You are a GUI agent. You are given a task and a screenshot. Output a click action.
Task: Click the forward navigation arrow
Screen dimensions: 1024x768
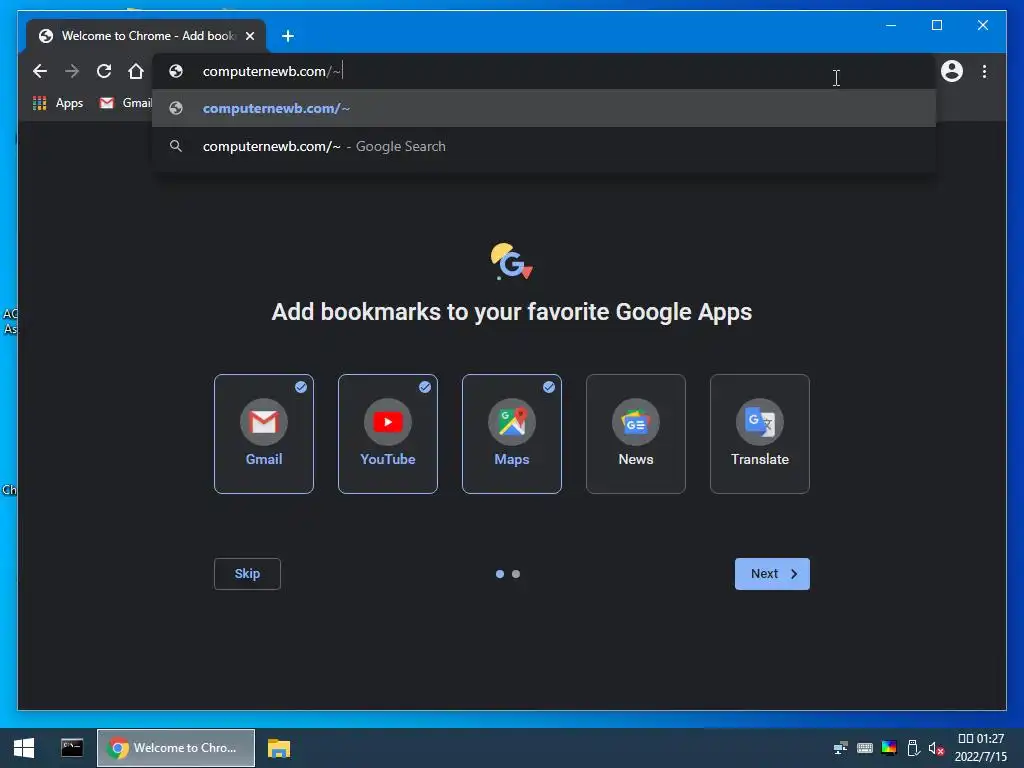(72, 71)
